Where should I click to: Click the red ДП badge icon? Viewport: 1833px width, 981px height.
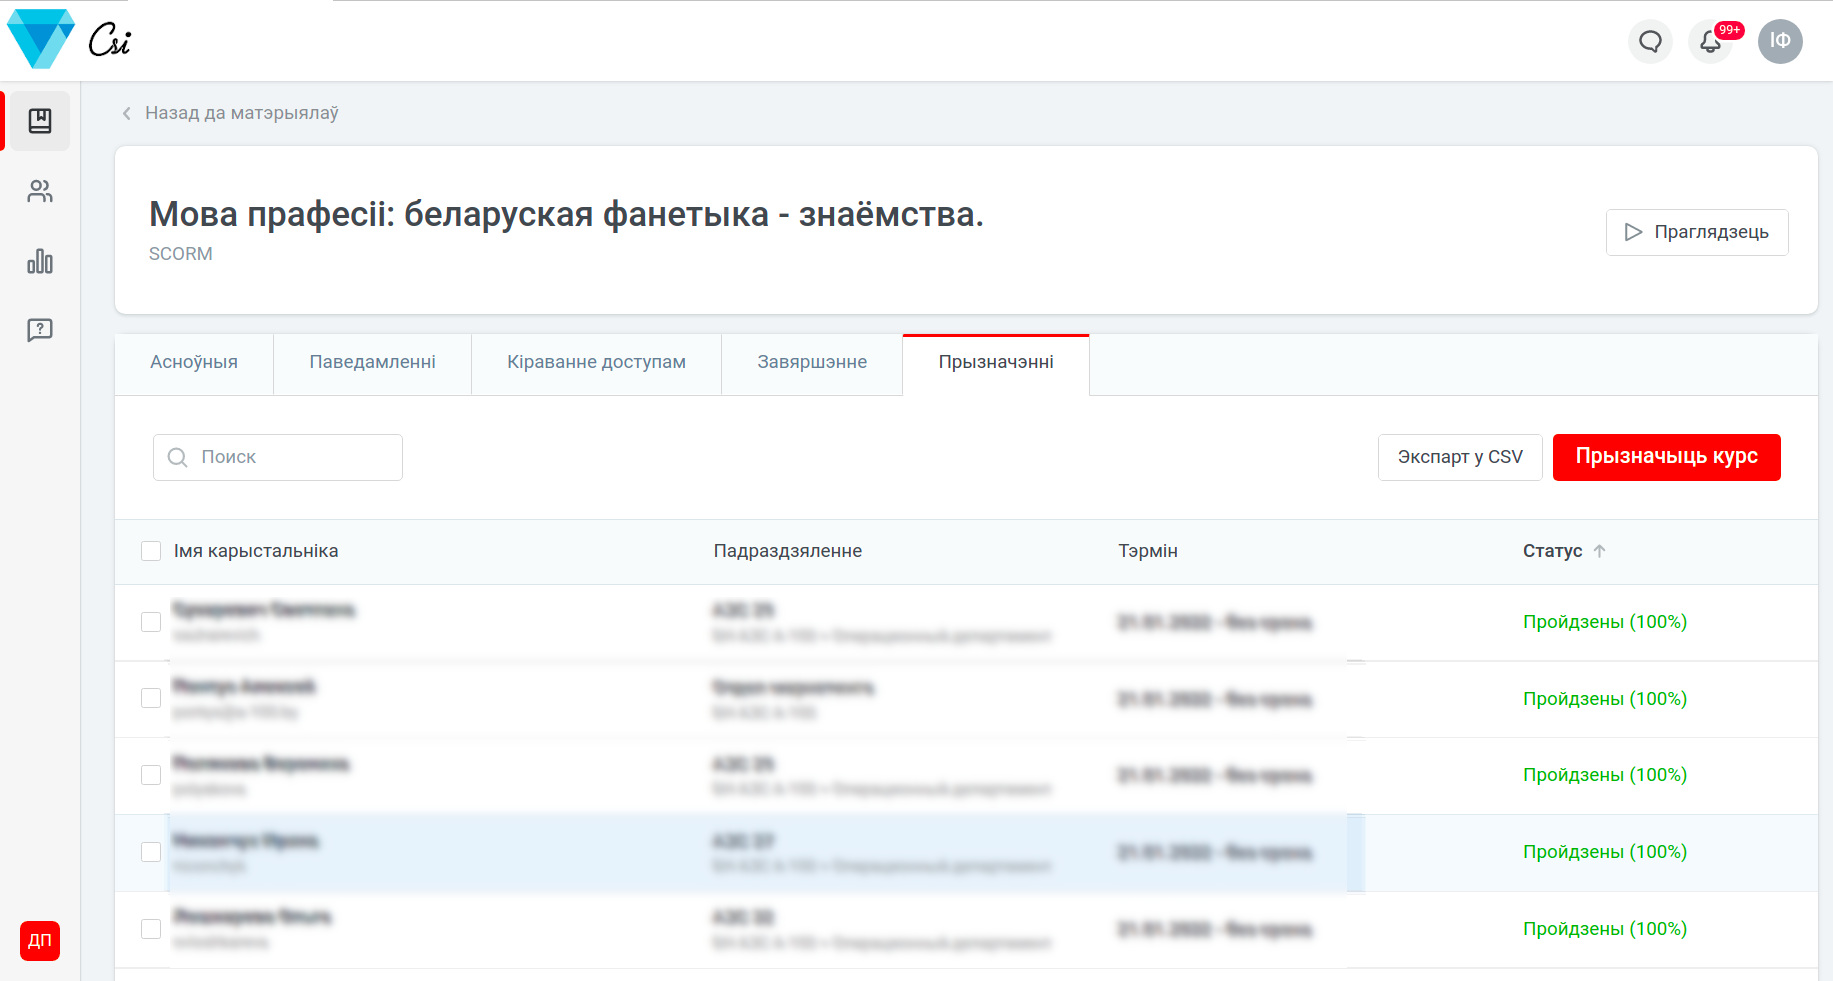coord(40,940)
